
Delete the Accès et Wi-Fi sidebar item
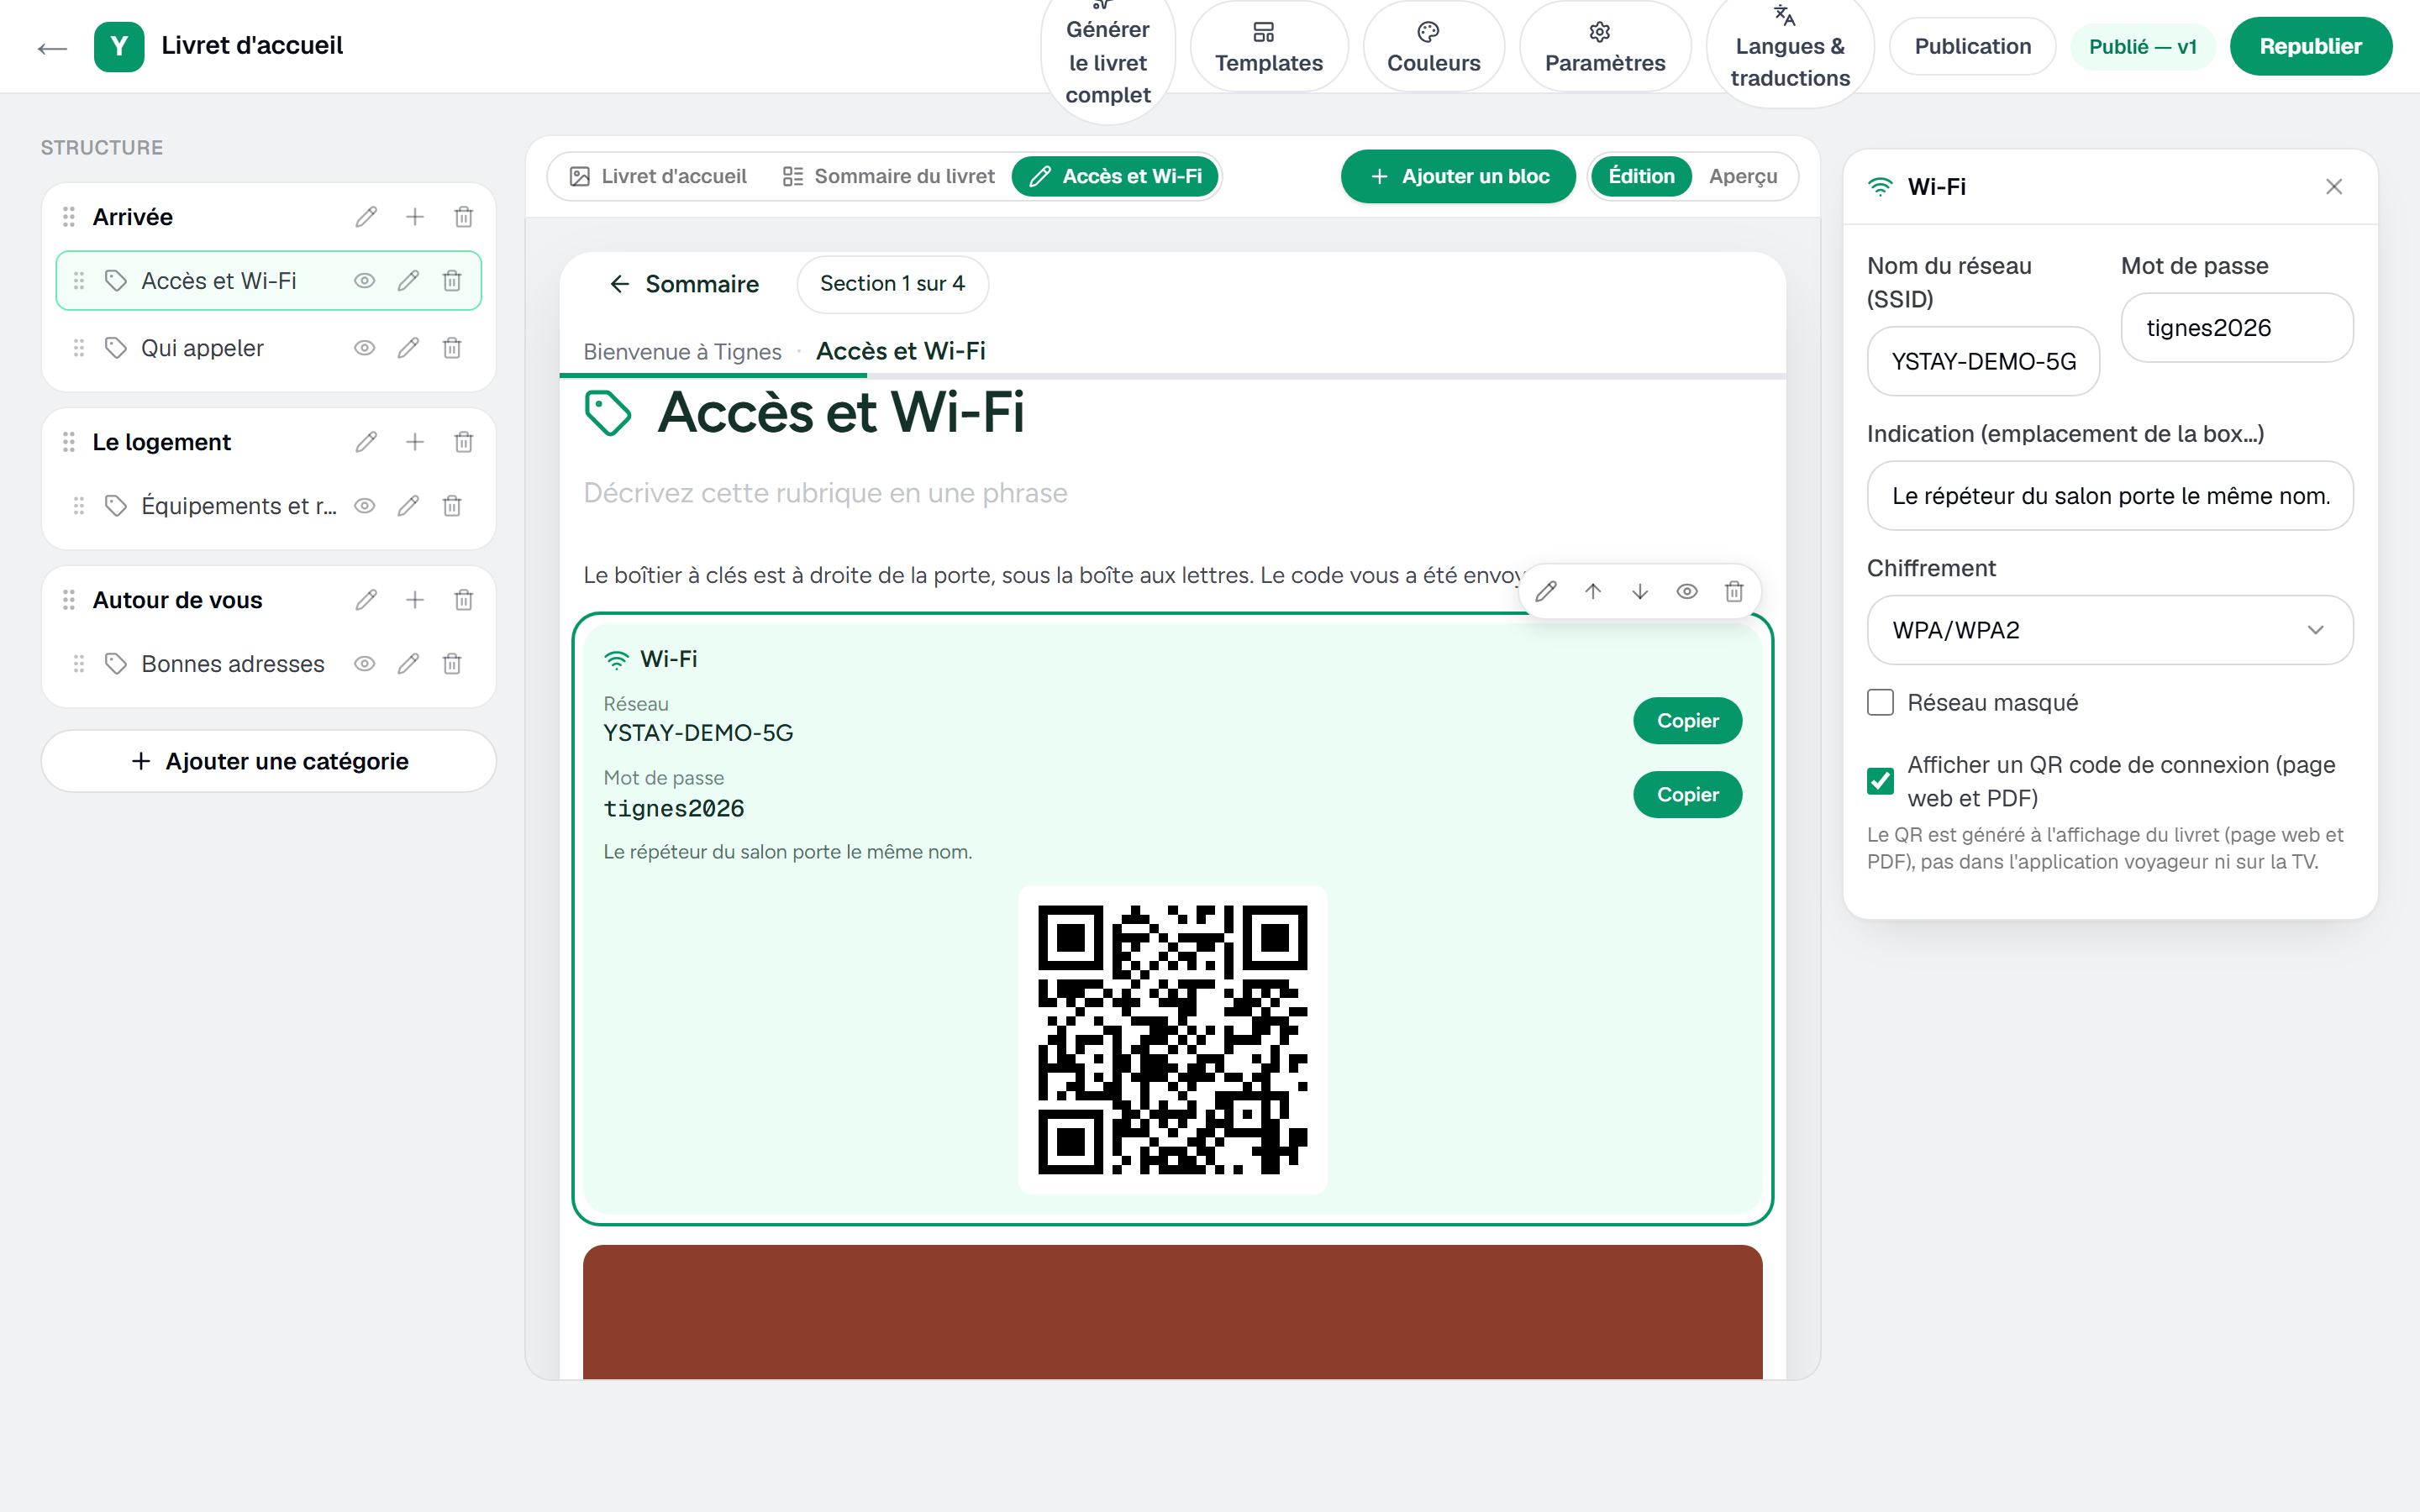click(452, 281)
